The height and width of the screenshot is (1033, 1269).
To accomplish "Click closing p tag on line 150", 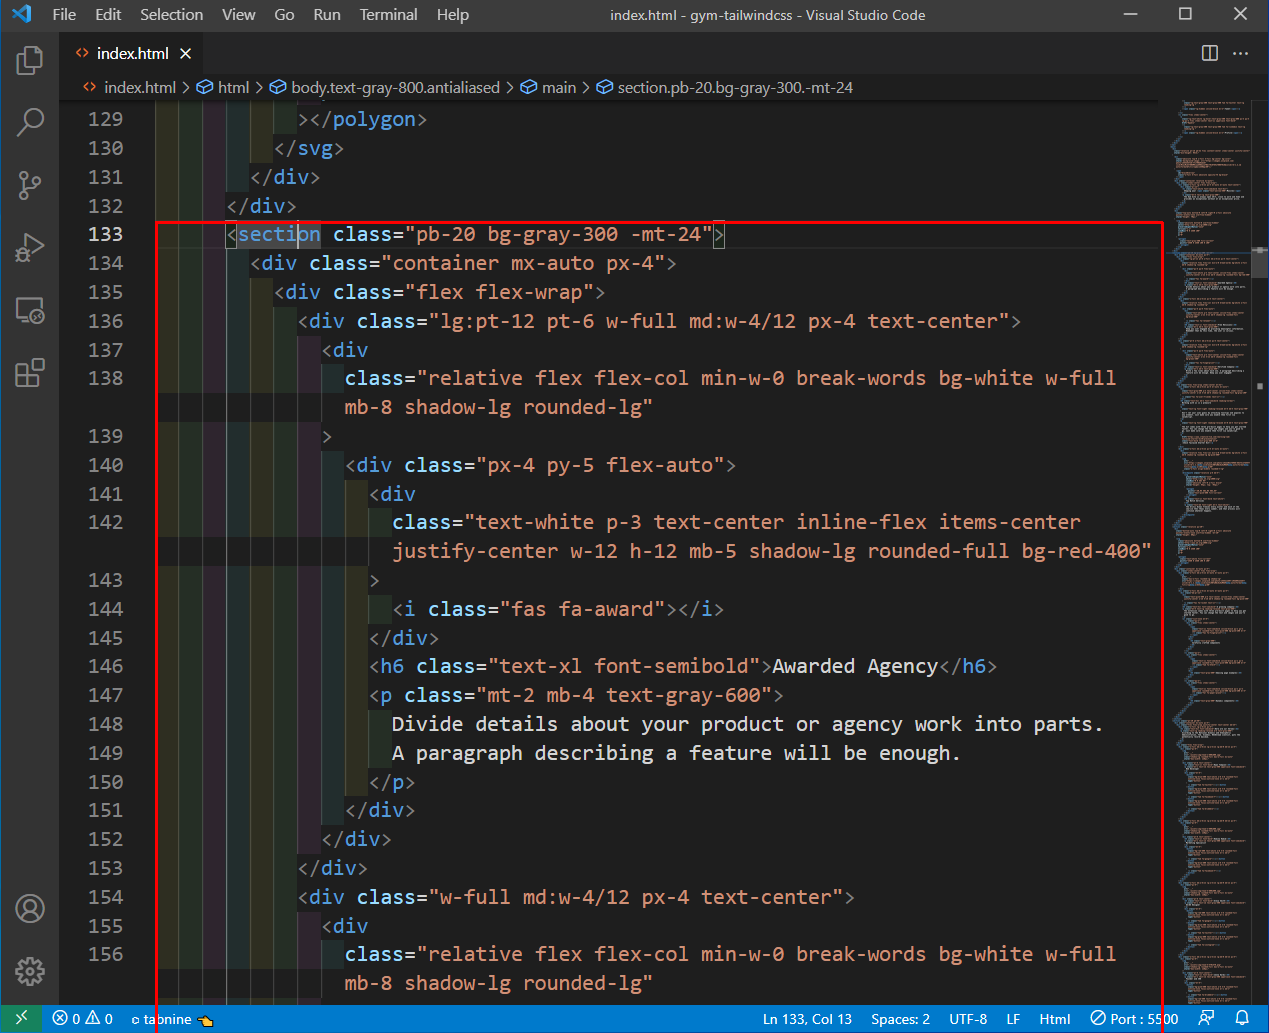I will coord(392,782).
